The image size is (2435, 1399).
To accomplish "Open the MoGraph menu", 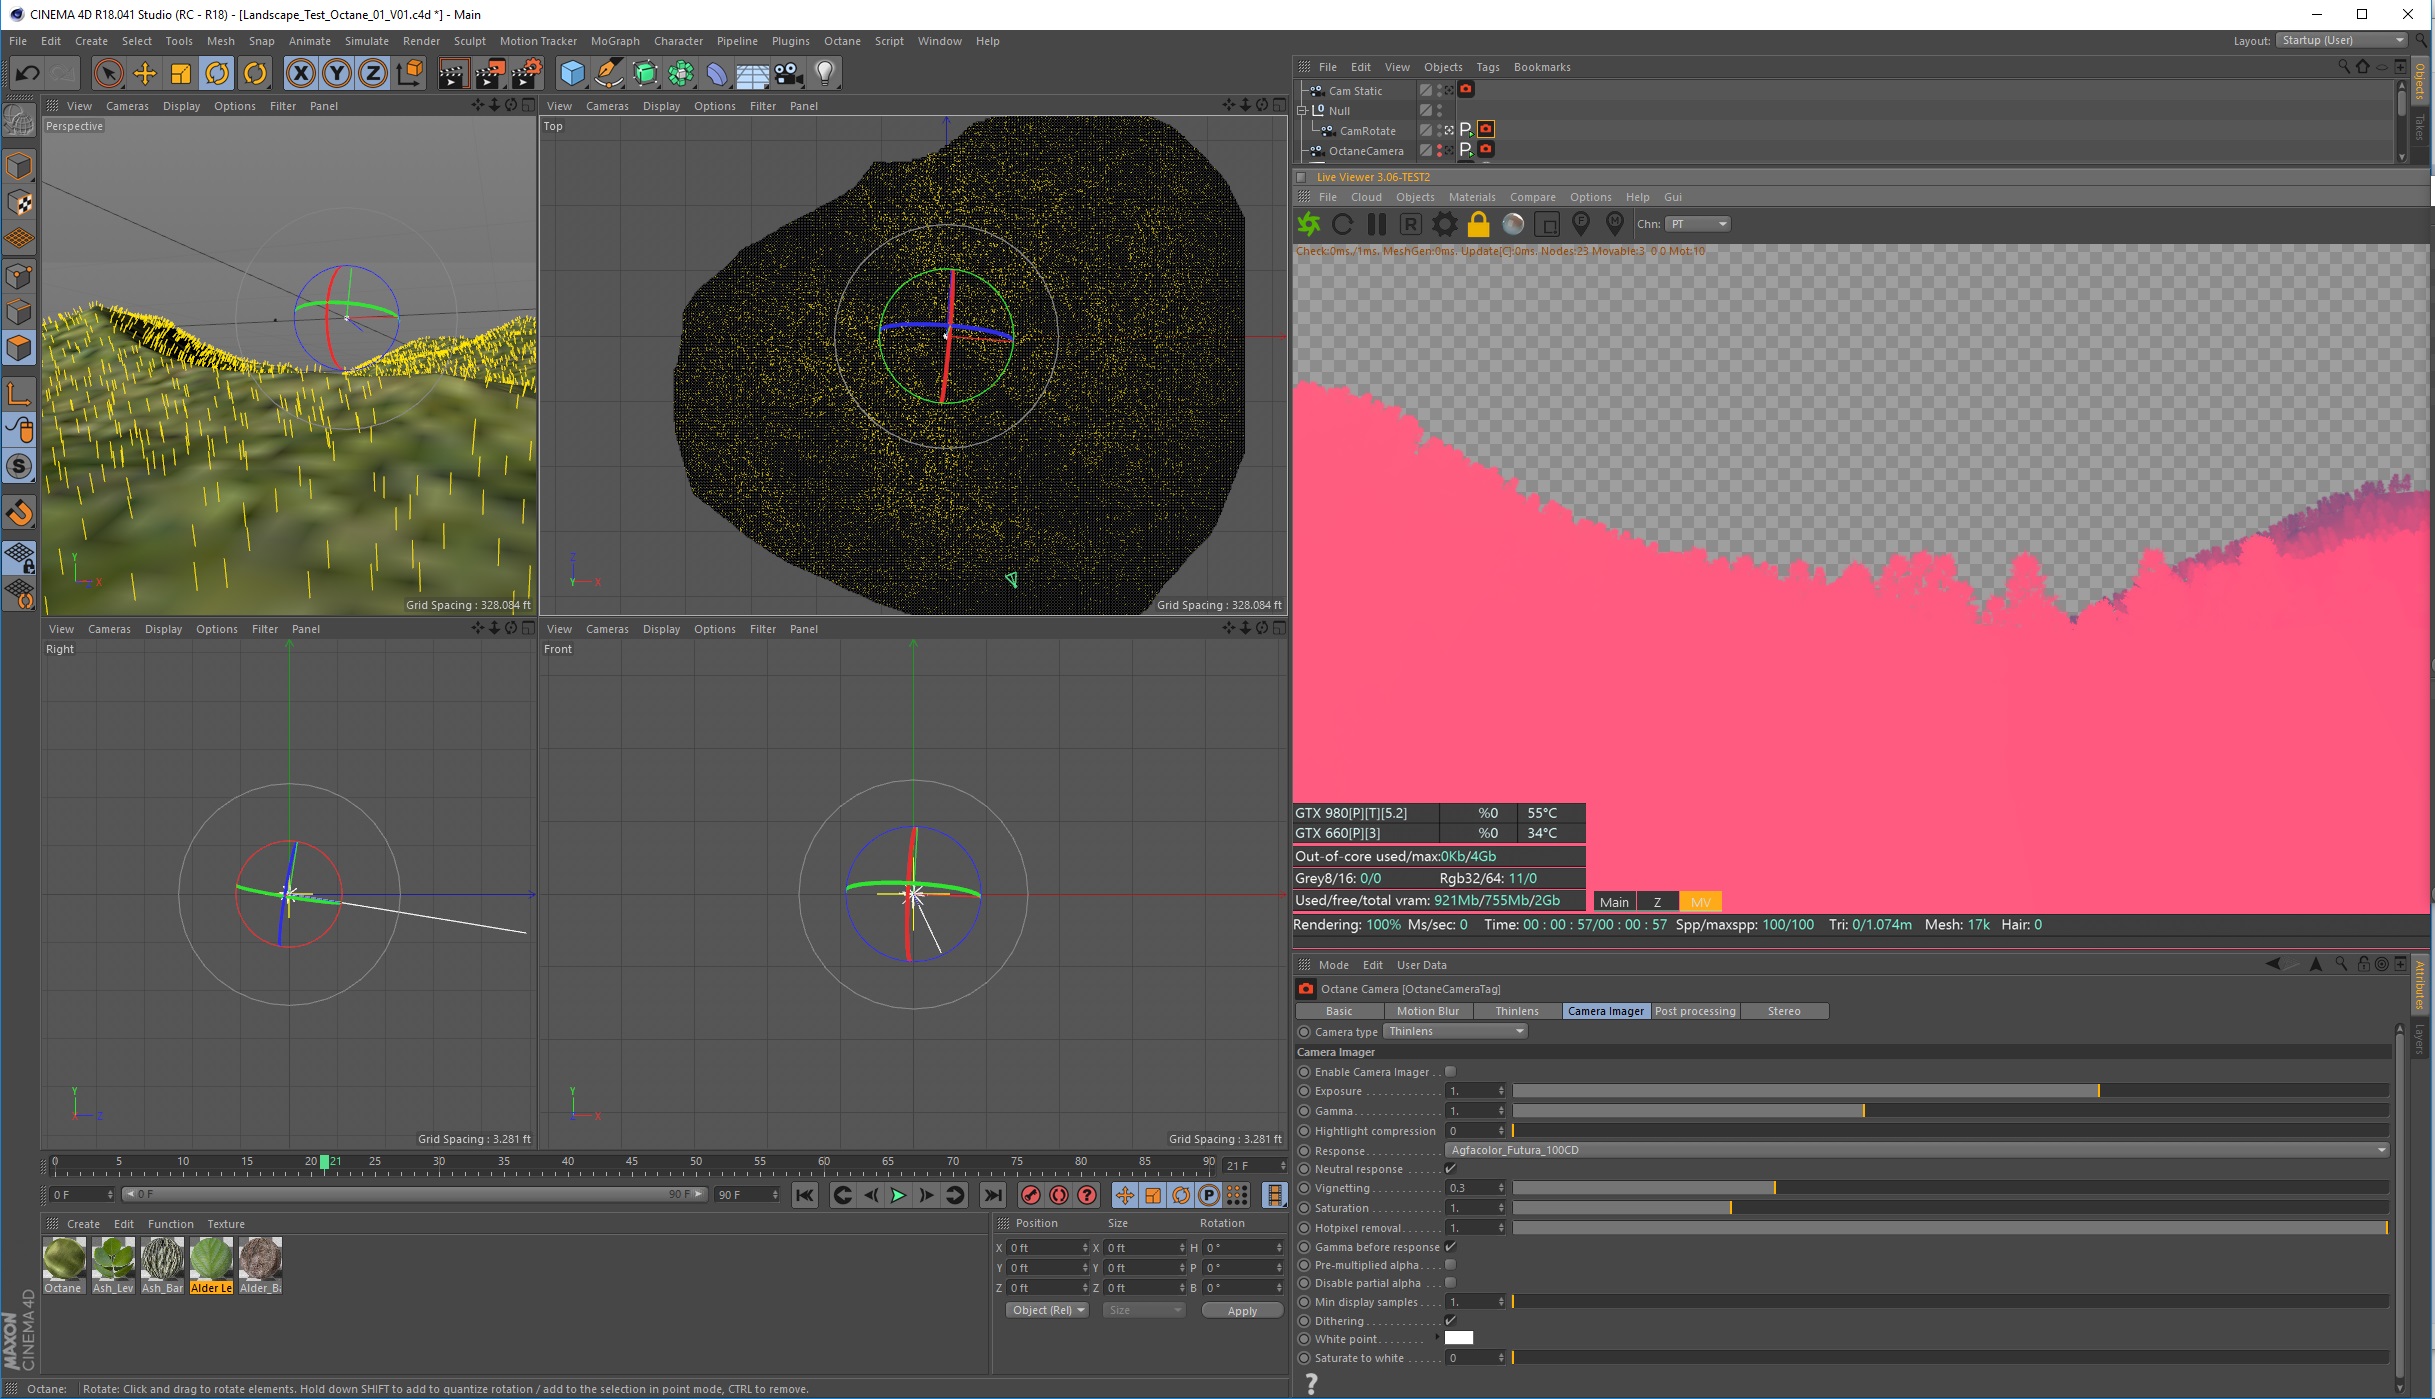I will [614, 41].
